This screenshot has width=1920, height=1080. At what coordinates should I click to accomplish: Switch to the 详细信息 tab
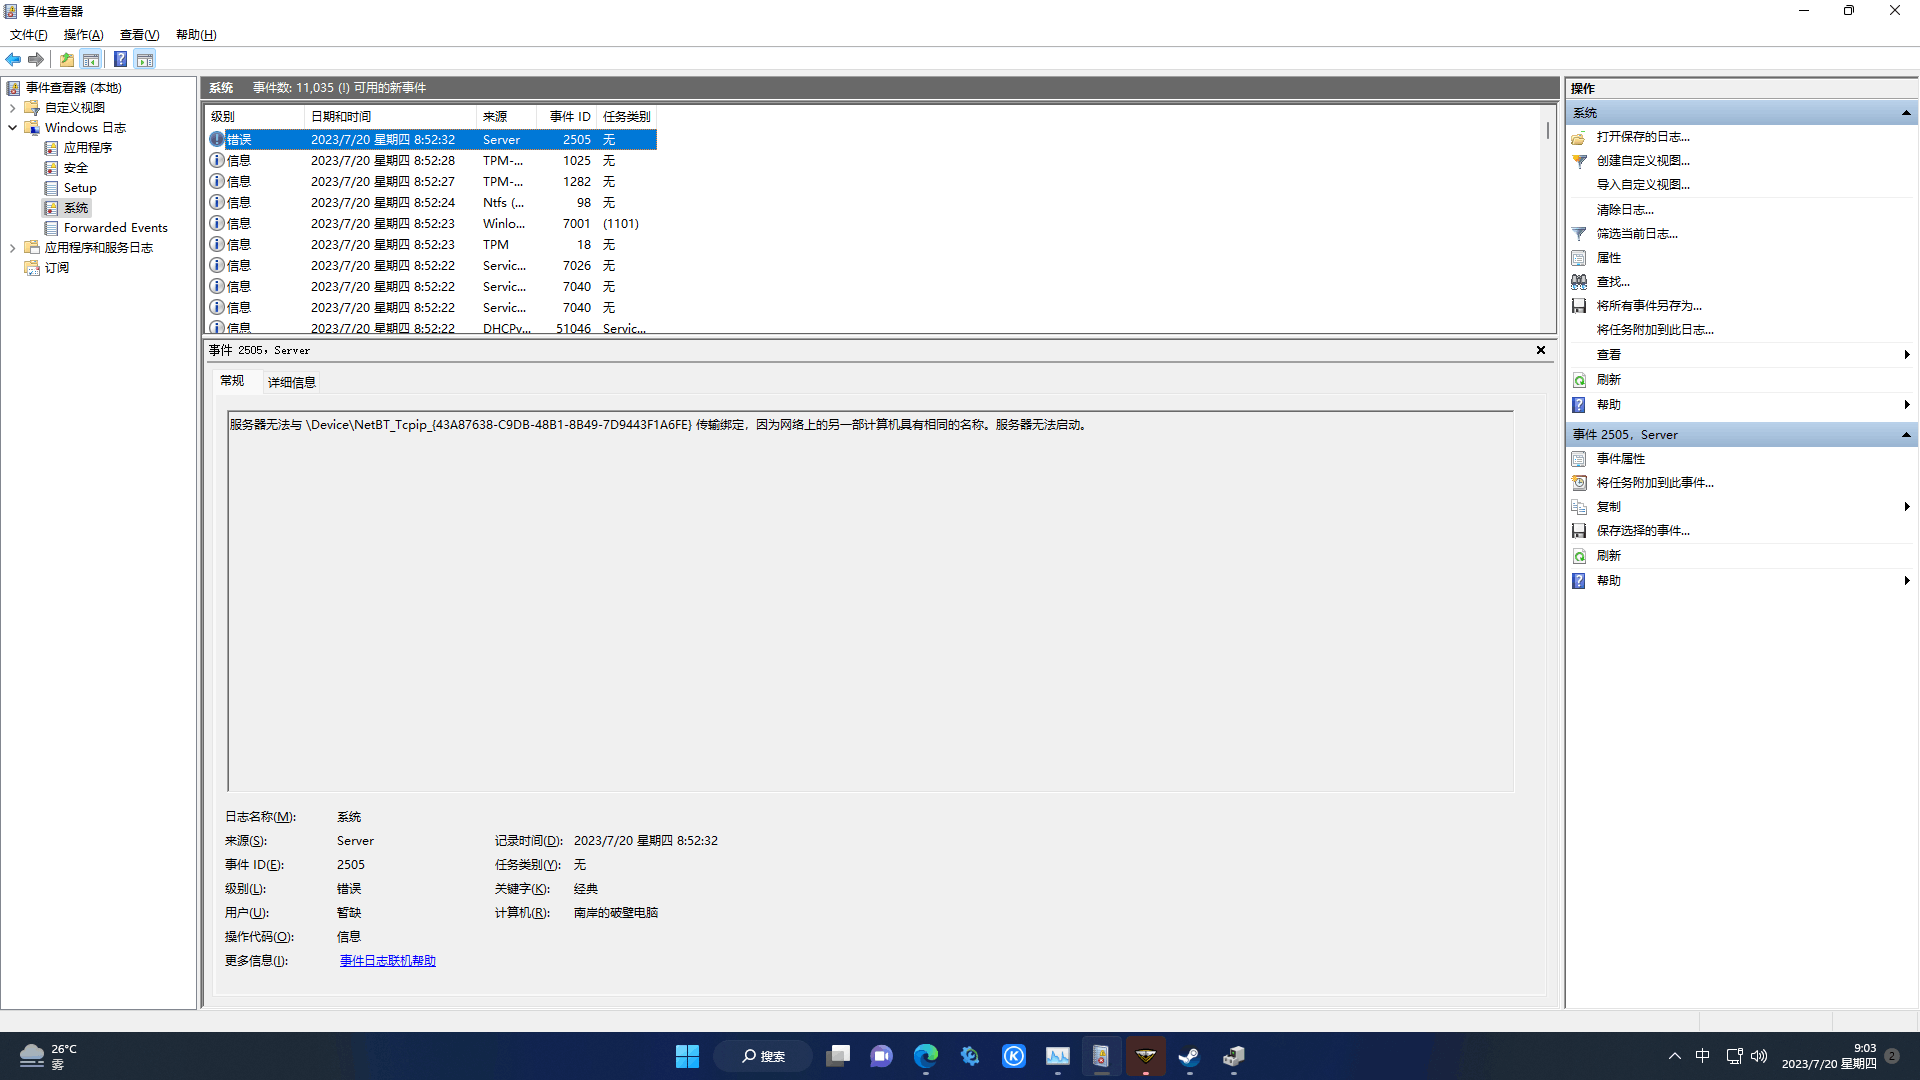coord(291,382)
